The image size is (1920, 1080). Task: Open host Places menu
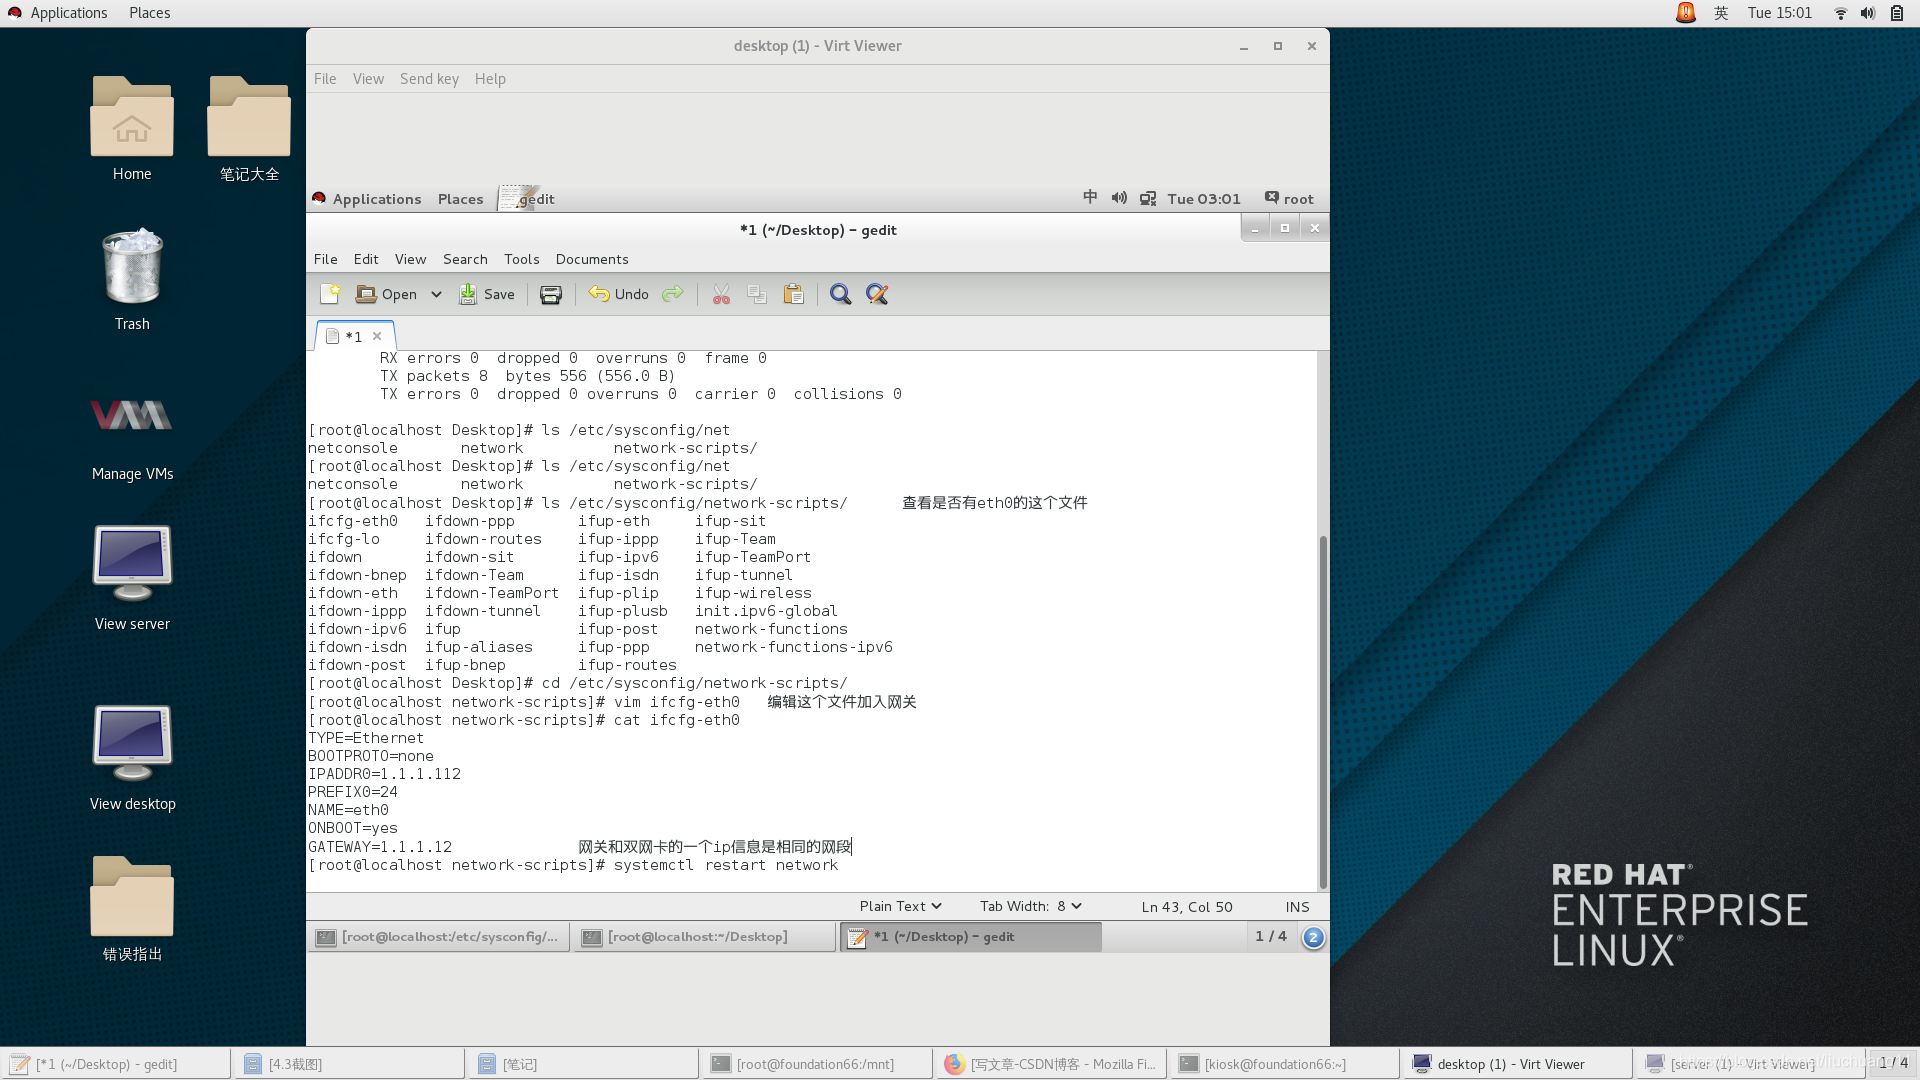click(149, 13)
